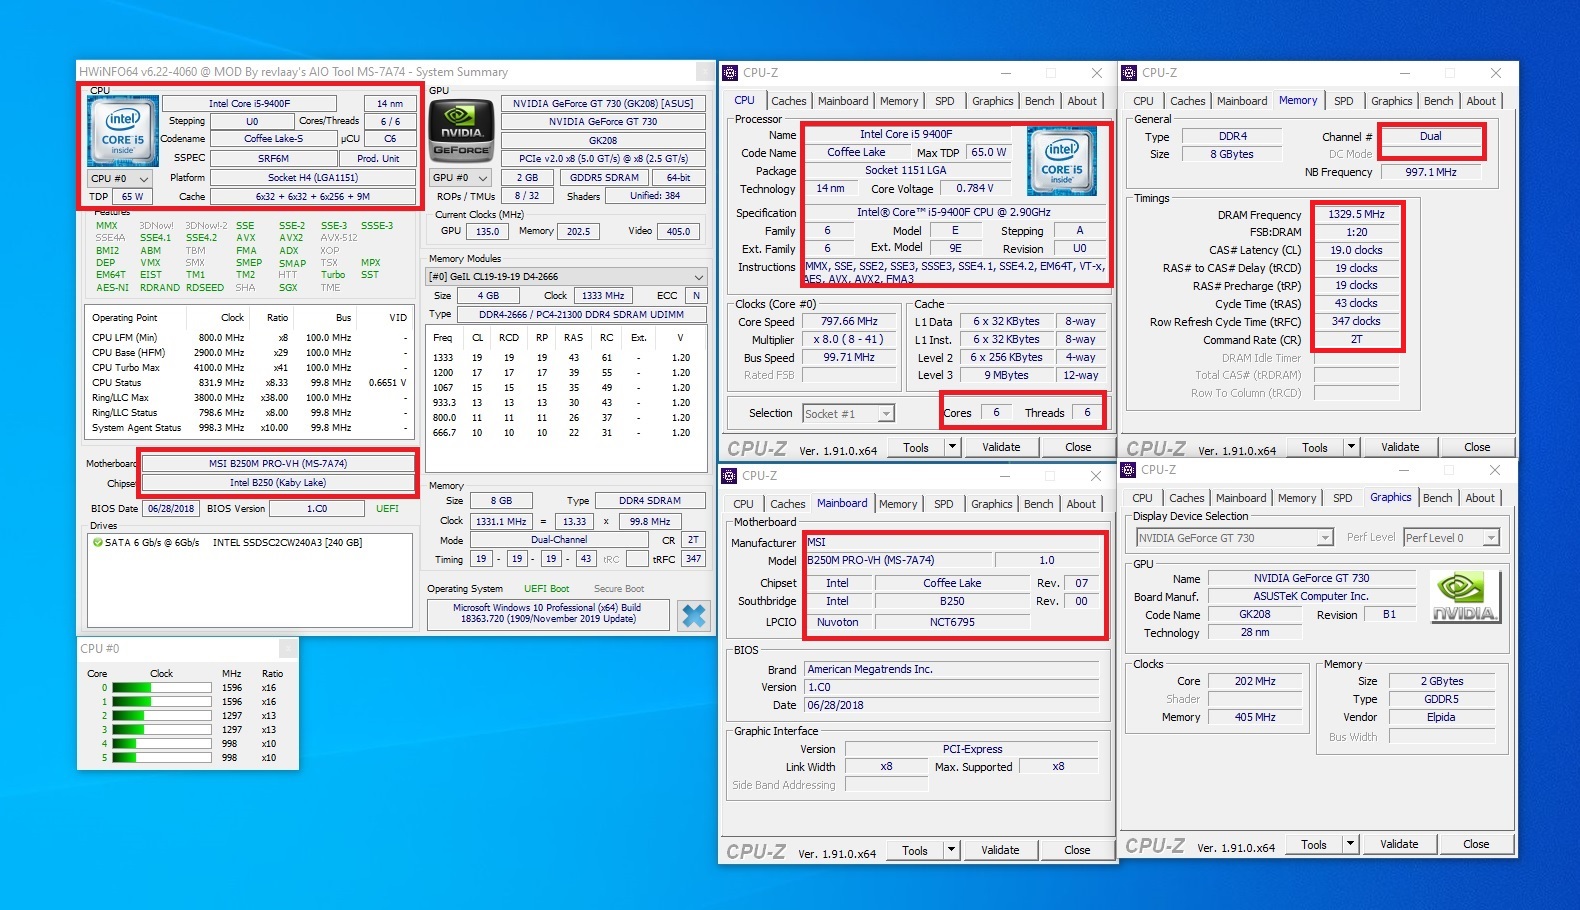Click the Elpida memory vendor value

[1441, 717]
